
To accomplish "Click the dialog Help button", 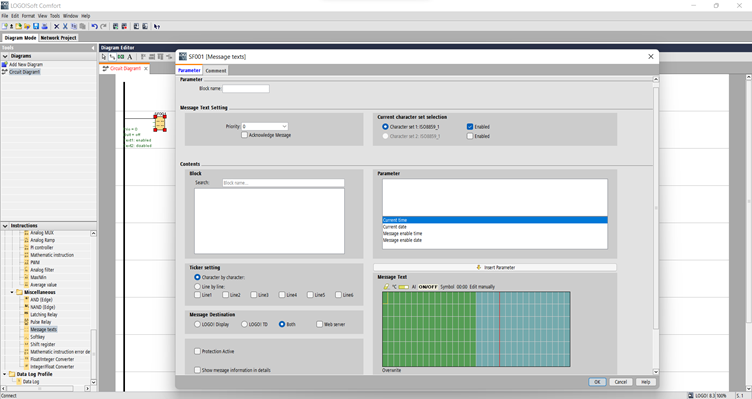I will (646, 382).
